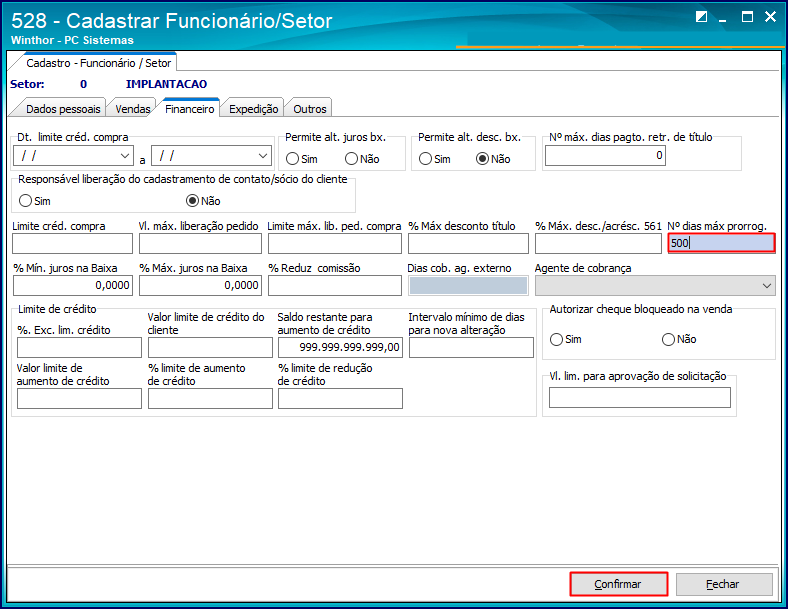Click the % Reduz comissão field
Image resolution: width=788 pixels, height=609 pixels.
click(x=335, y=285)
